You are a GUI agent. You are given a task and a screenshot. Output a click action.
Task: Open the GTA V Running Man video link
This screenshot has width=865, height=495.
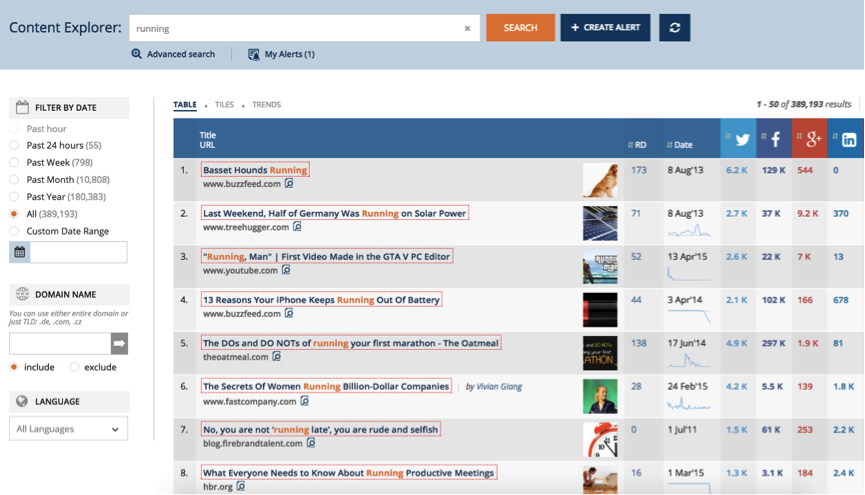pos(327,256)
